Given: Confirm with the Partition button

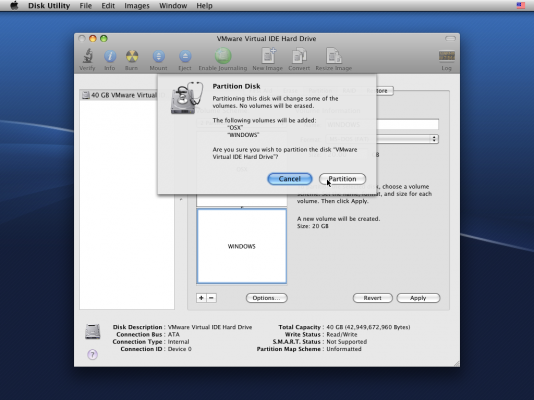Looking at the screenshot, I should tap(342, 179).
